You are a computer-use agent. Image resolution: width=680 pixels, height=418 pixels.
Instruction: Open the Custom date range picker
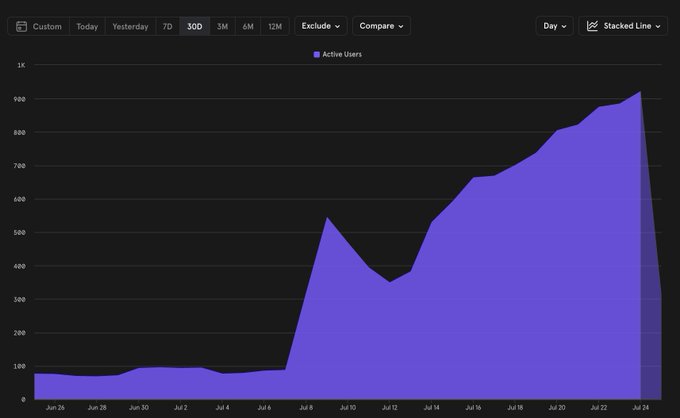click(x=39, y=26)
